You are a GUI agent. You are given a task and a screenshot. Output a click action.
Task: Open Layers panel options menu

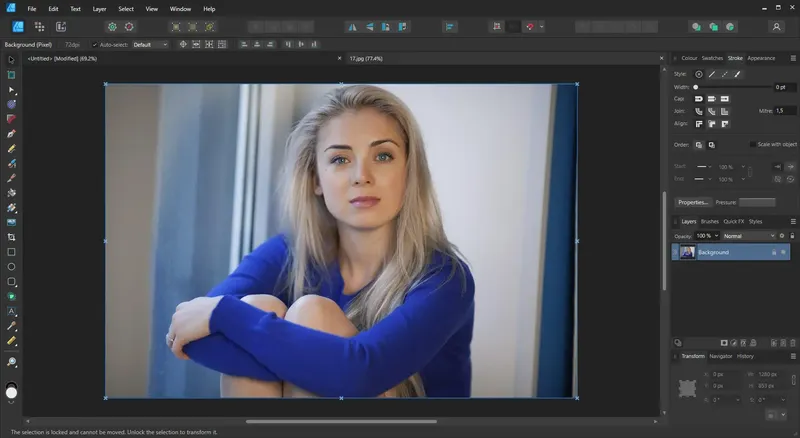click(793, 222)
